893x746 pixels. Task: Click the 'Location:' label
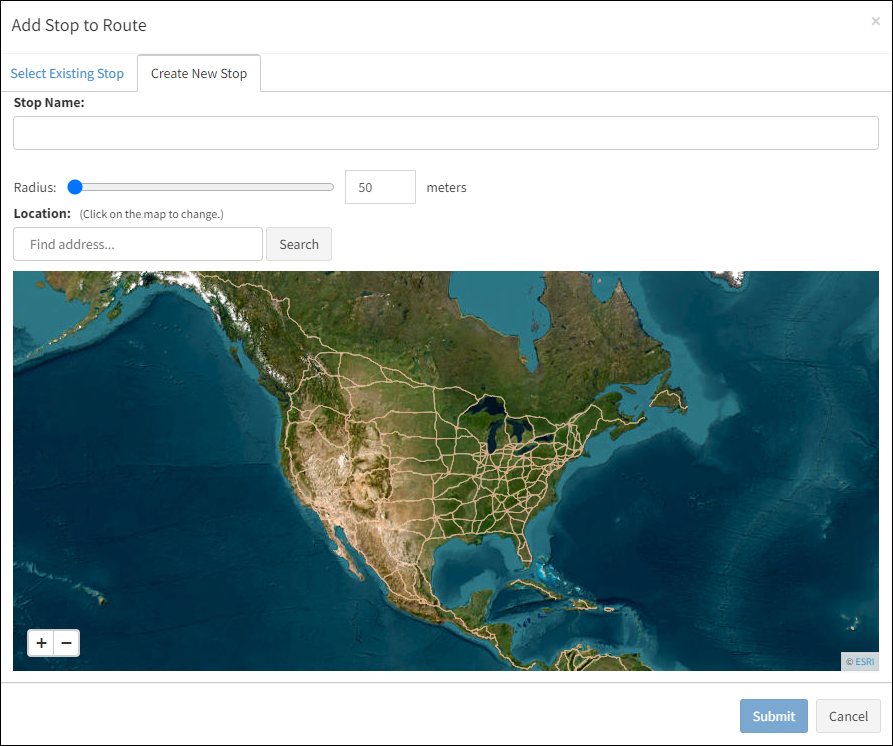coord(42,214)
